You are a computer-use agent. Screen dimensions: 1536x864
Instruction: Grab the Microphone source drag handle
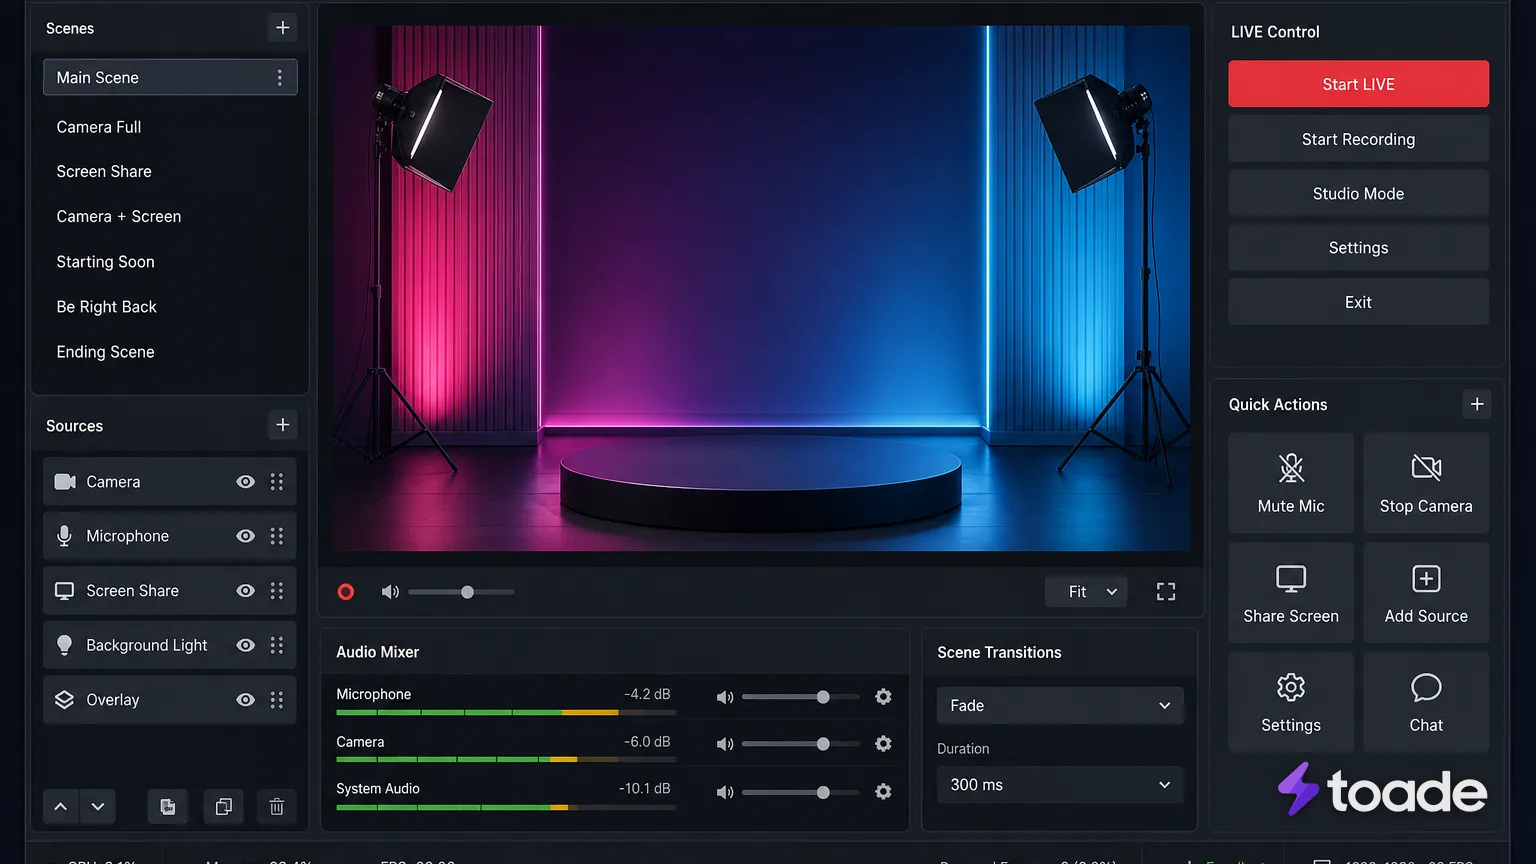[x=277, y=536]
